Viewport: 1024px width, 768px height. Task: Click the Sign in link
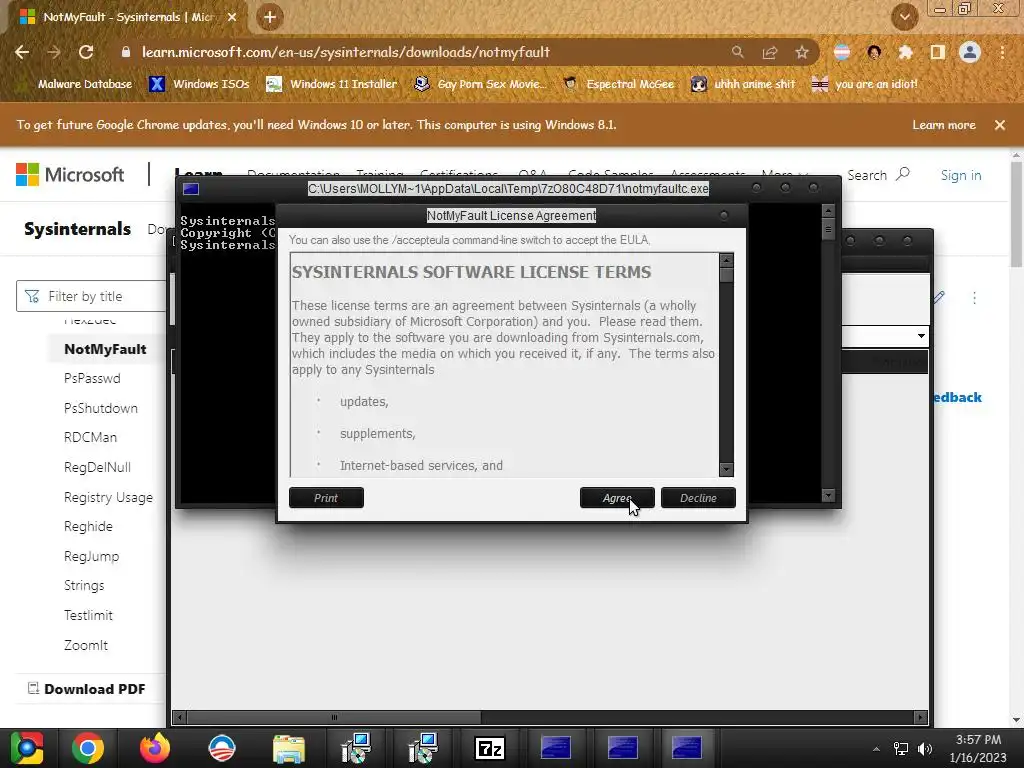point(961,175)
